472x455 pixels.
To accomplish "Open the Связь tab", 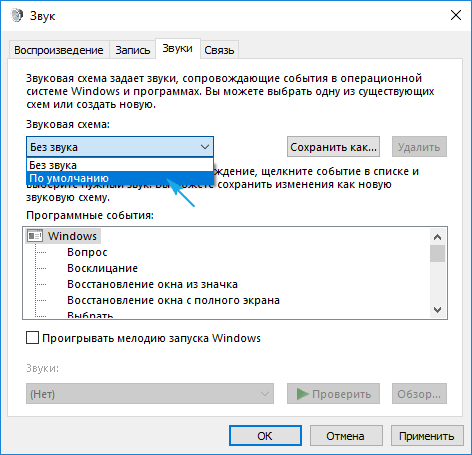I will coord(219,50).
